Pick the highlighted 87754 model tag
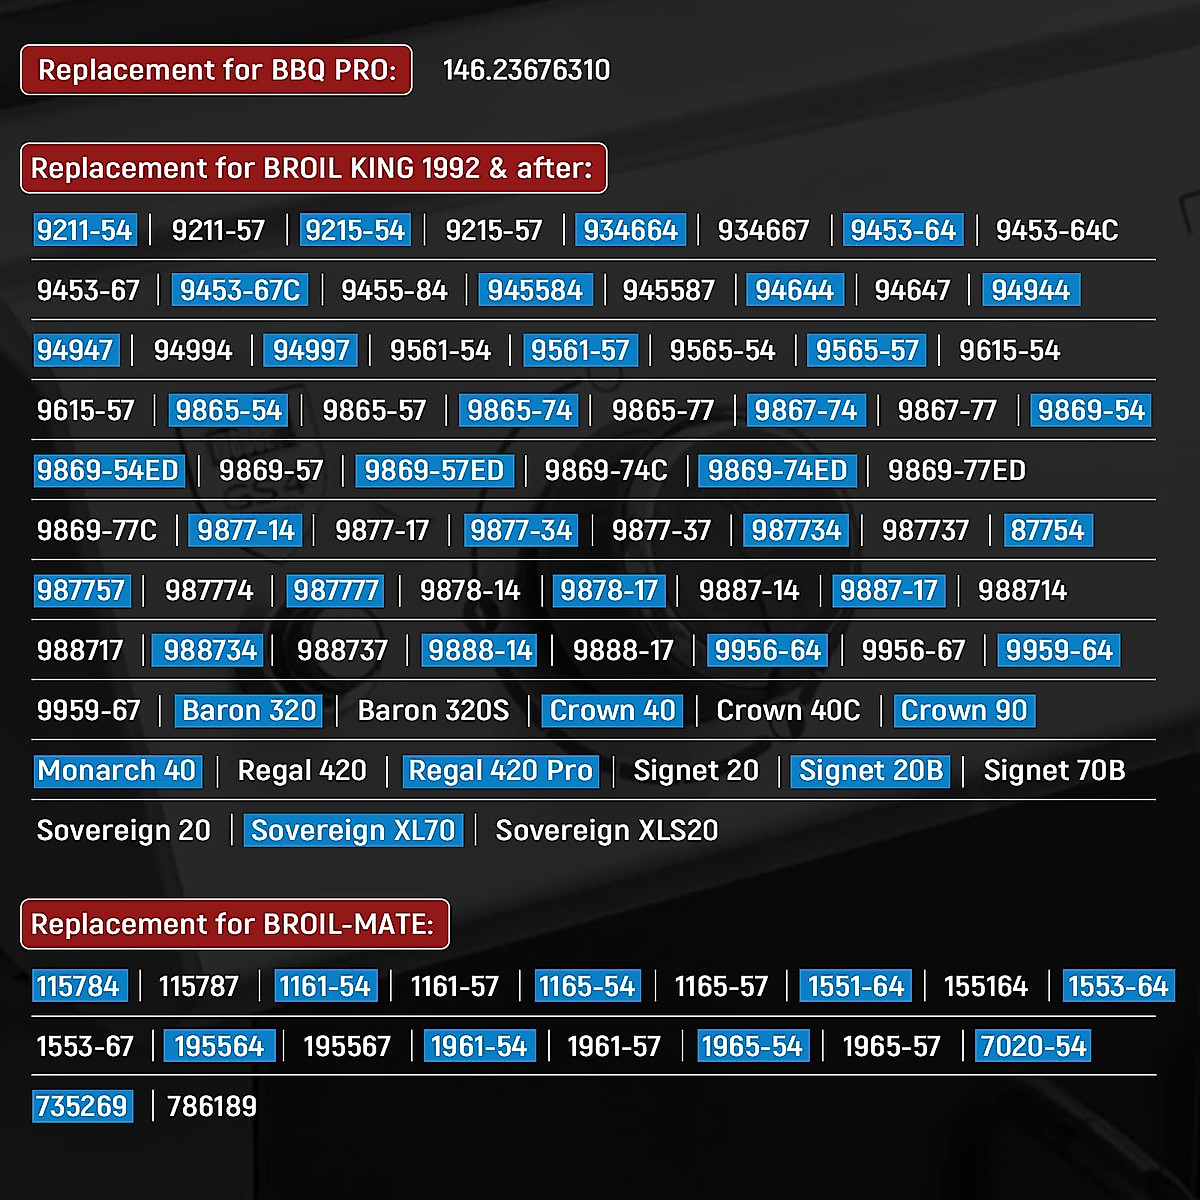Image resolution: width=1200 pixels, height=1200 pixels. coord(1047,531)
